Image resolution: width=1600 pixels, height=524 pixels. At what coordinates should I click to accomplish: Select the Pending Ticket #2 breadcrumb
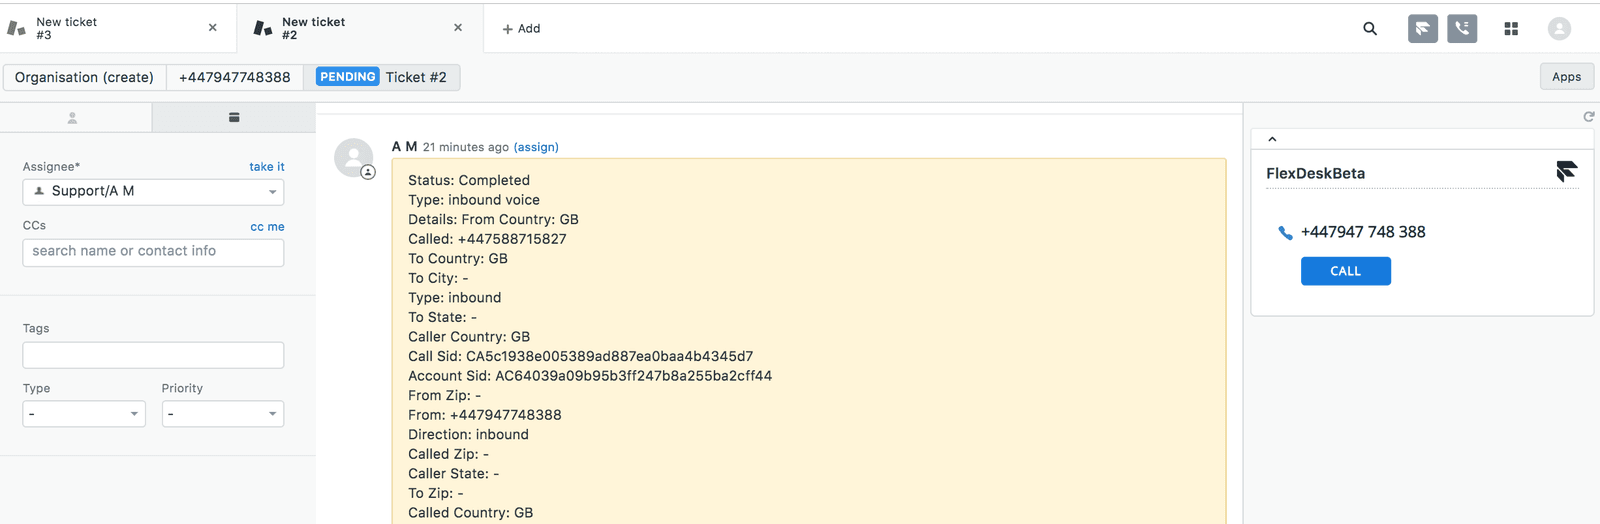(382, 77)
